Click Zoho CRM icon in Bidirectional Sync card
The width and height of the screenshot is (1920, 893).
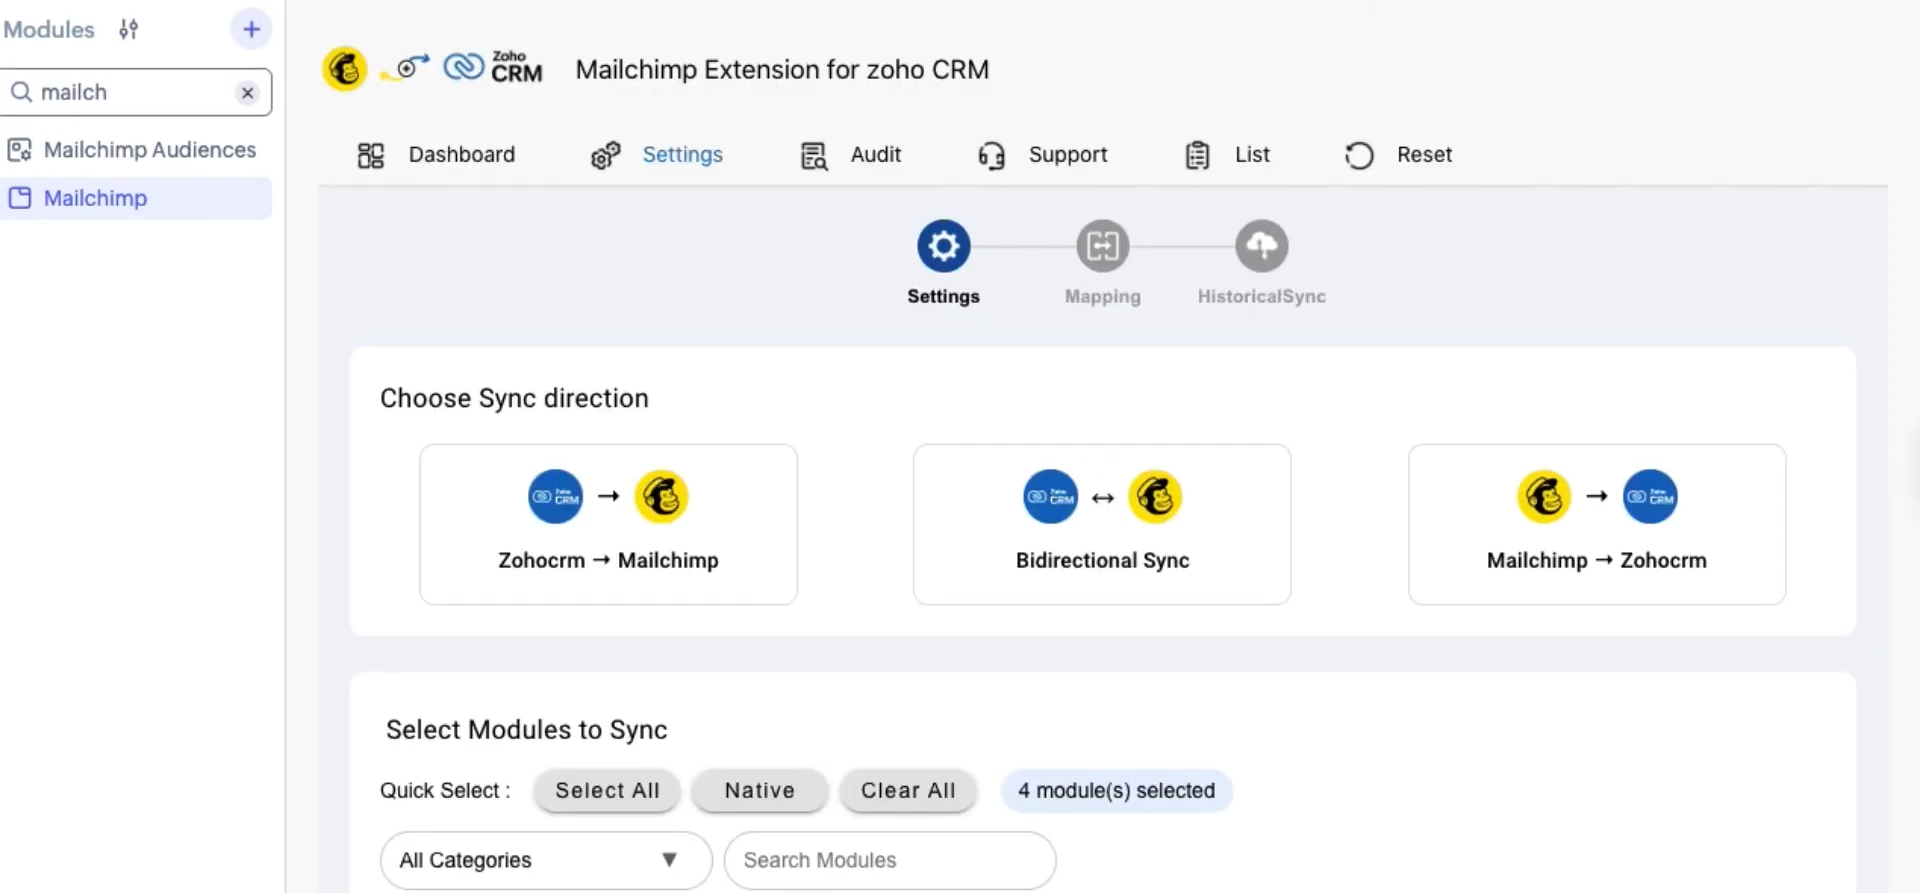click(1050, 497)
